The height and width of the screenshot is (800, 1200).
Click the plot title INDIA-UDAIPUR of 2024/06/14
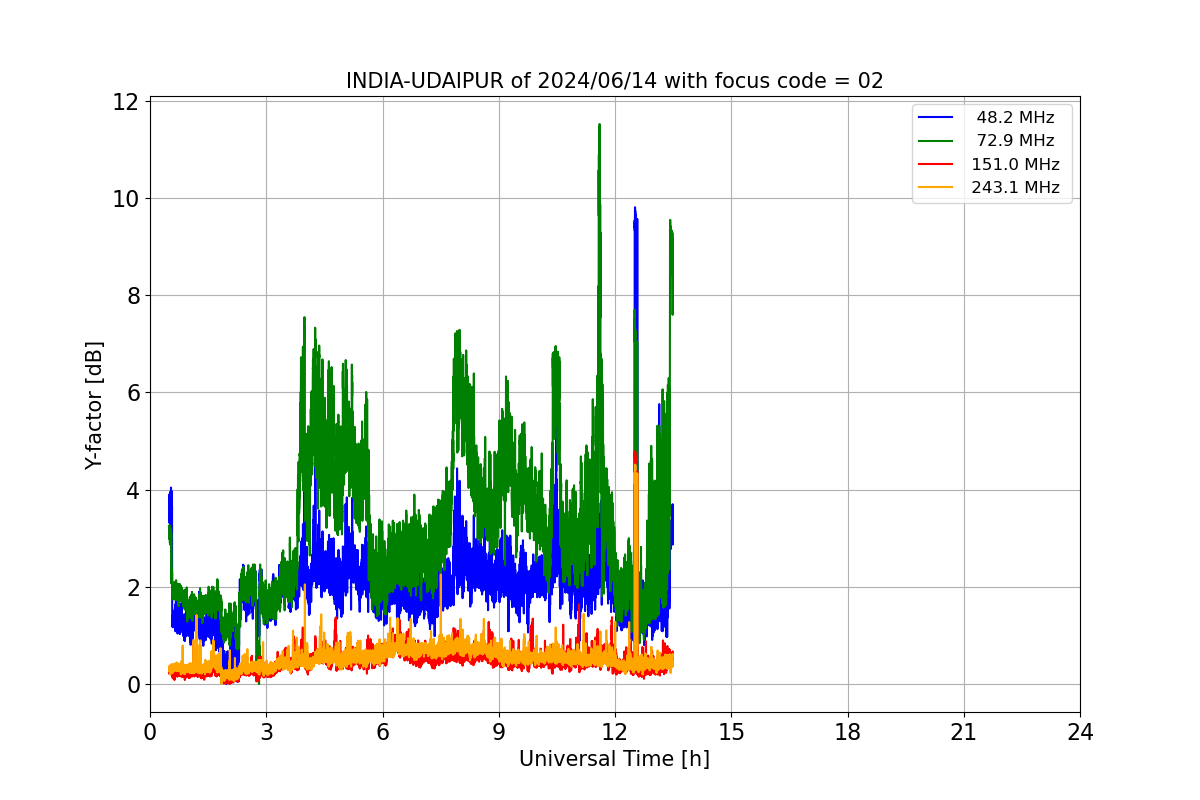pyautogui.click(x=614, y=81)
